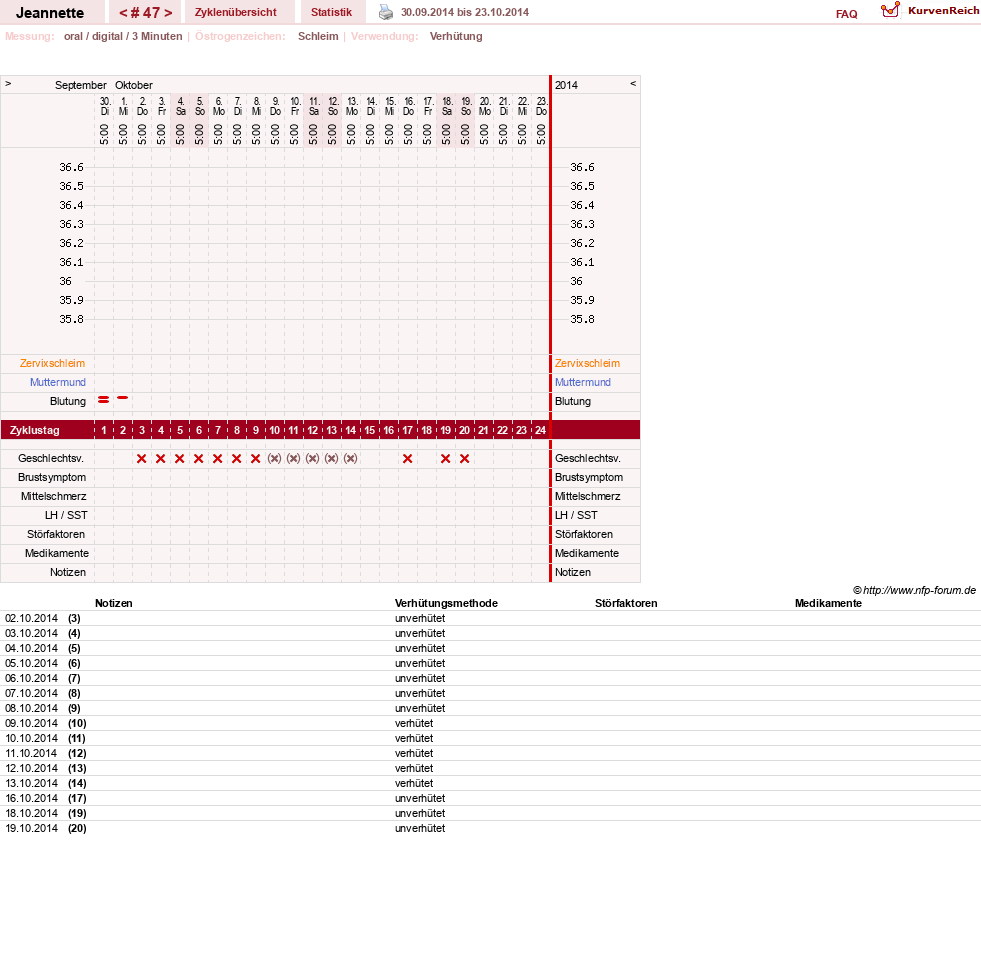Click the left Geschlechtsv. row label
The image size is (981, 962).
[51, 458]
